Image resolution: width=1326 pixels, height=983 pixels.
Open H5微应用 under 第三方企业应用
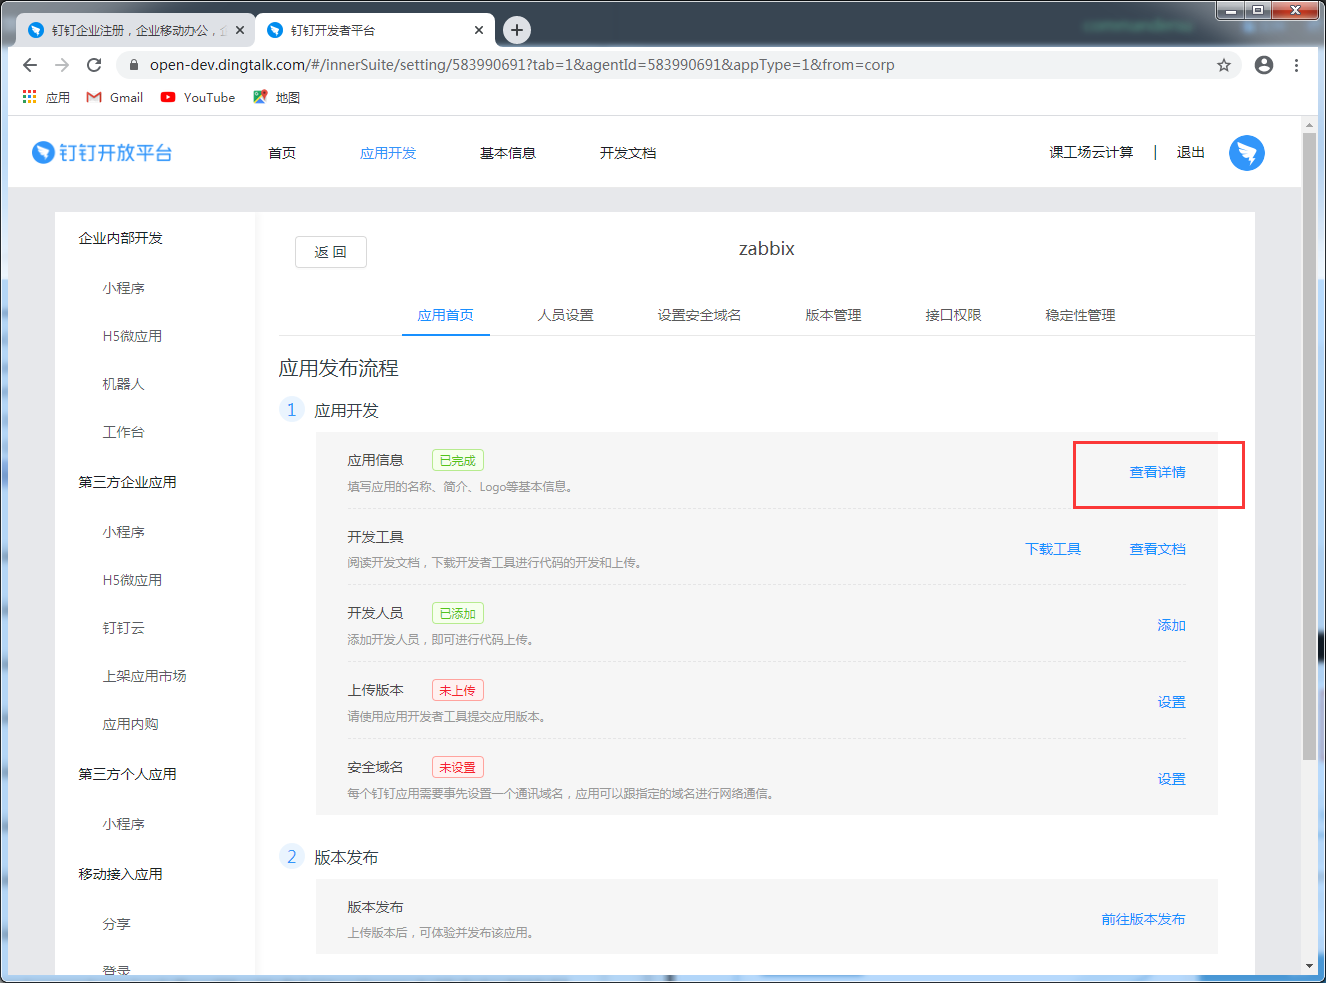[x=132, y=580]
